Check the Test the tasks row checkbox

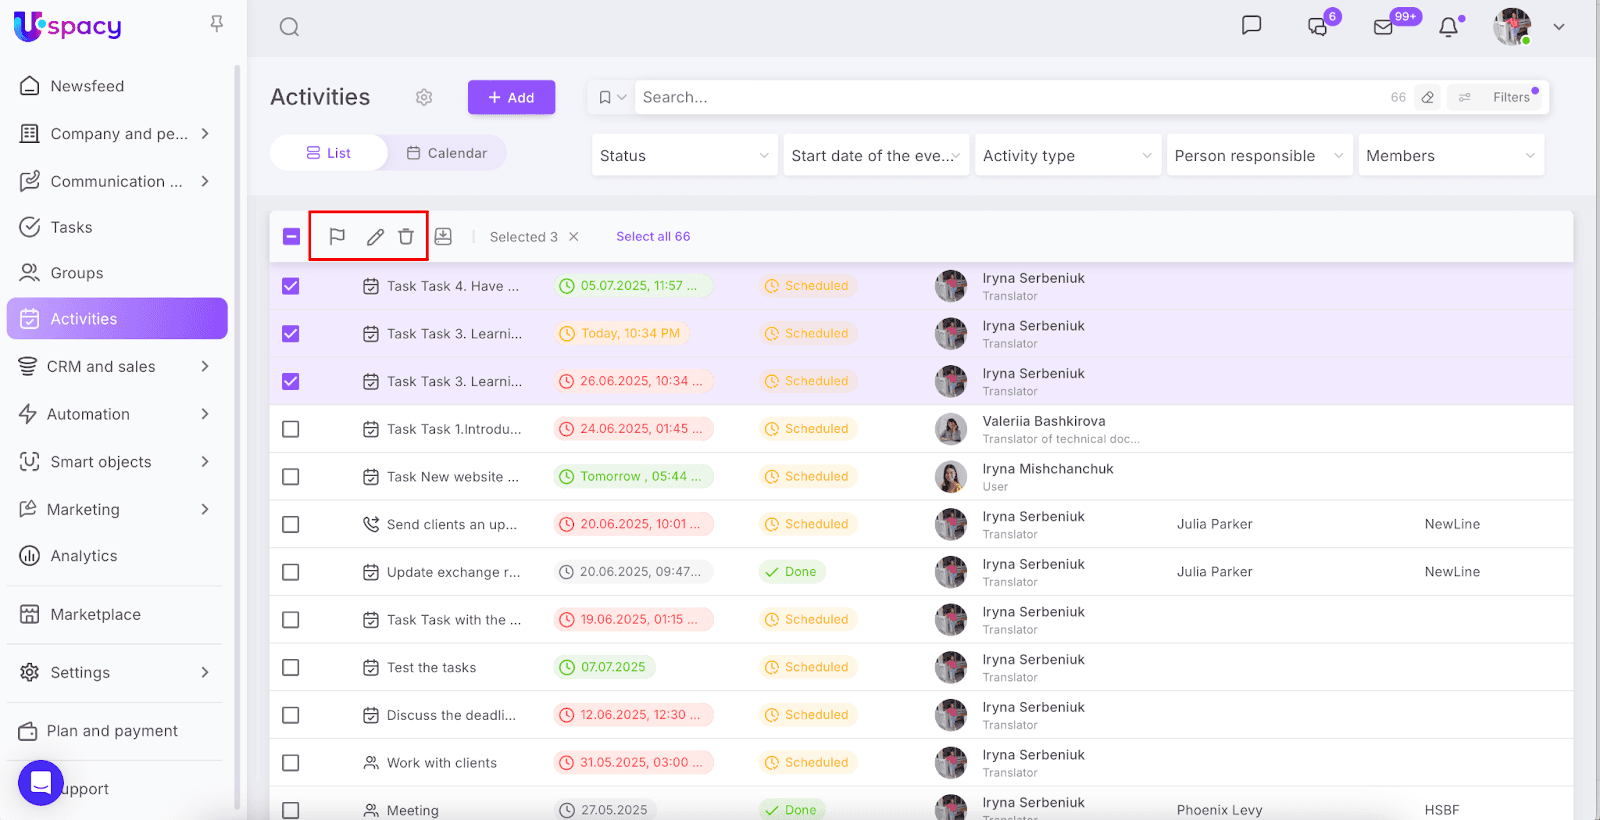291,667
